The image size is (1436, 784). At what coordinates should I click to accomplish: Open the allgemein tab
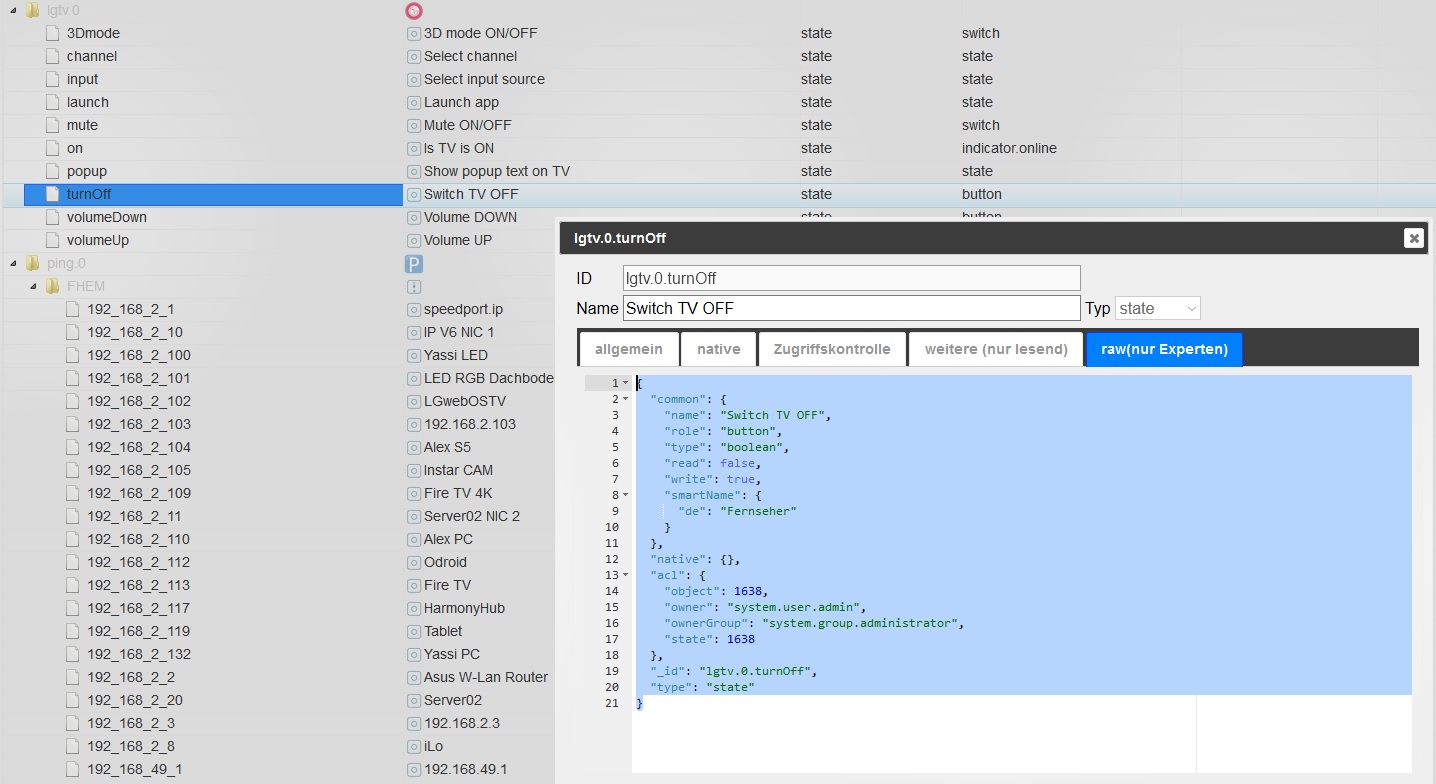click(628, 349)
